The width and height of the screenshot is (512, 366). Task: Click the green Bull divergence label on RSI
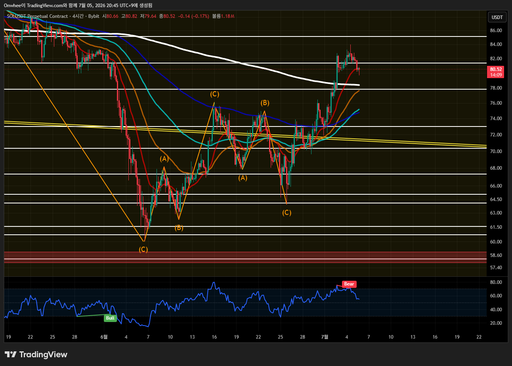coord(110,318)
